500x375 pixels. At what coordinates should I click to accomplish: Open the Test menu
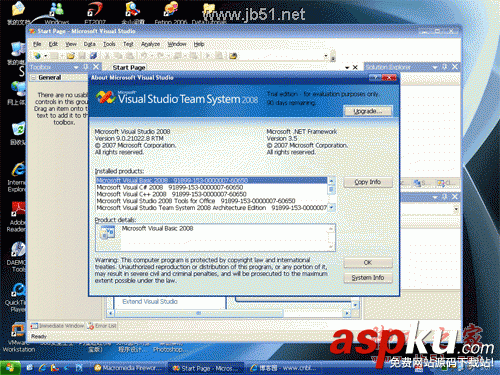[128, 44]
